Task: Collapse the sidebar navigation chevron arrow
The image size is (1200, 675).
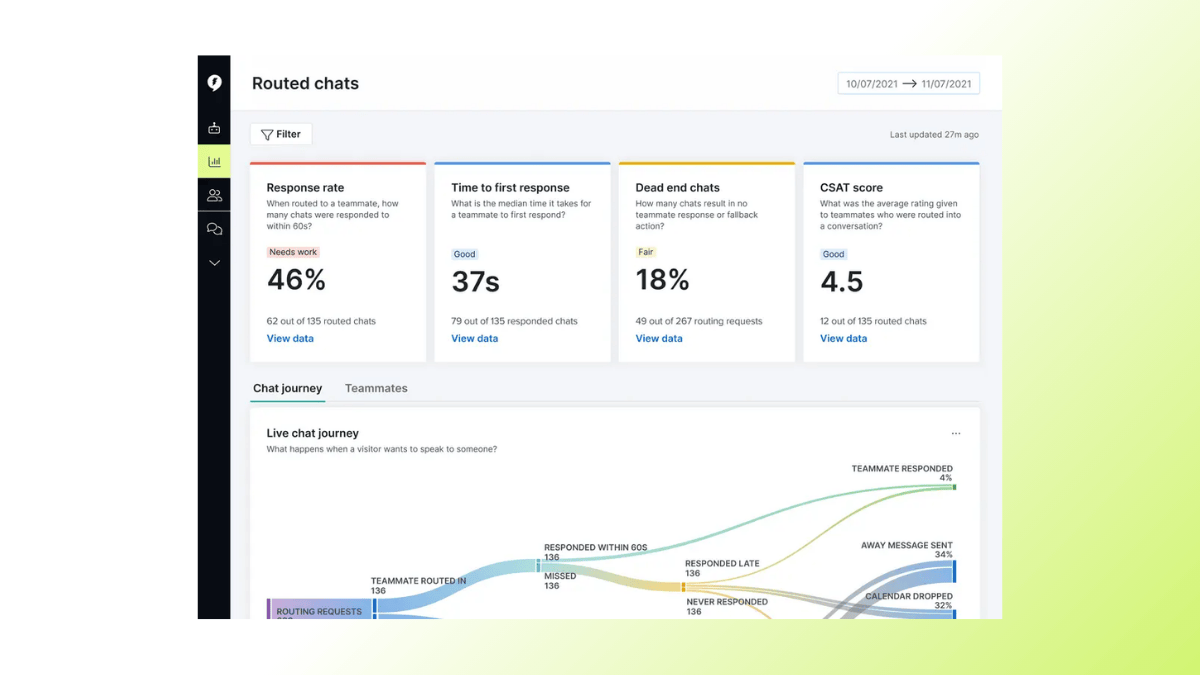Action: tap(214, 262)
